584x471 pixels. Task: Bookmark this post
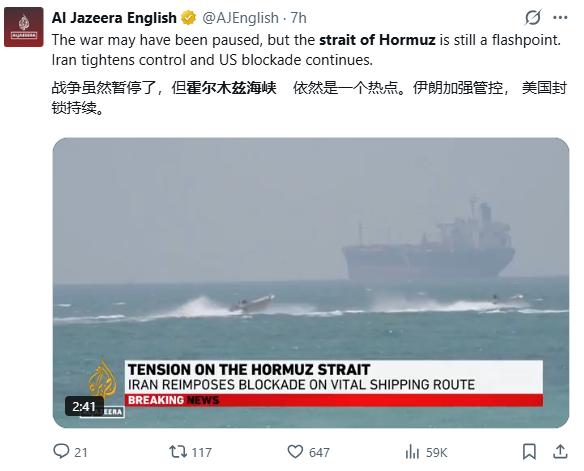tap(529, 452)
